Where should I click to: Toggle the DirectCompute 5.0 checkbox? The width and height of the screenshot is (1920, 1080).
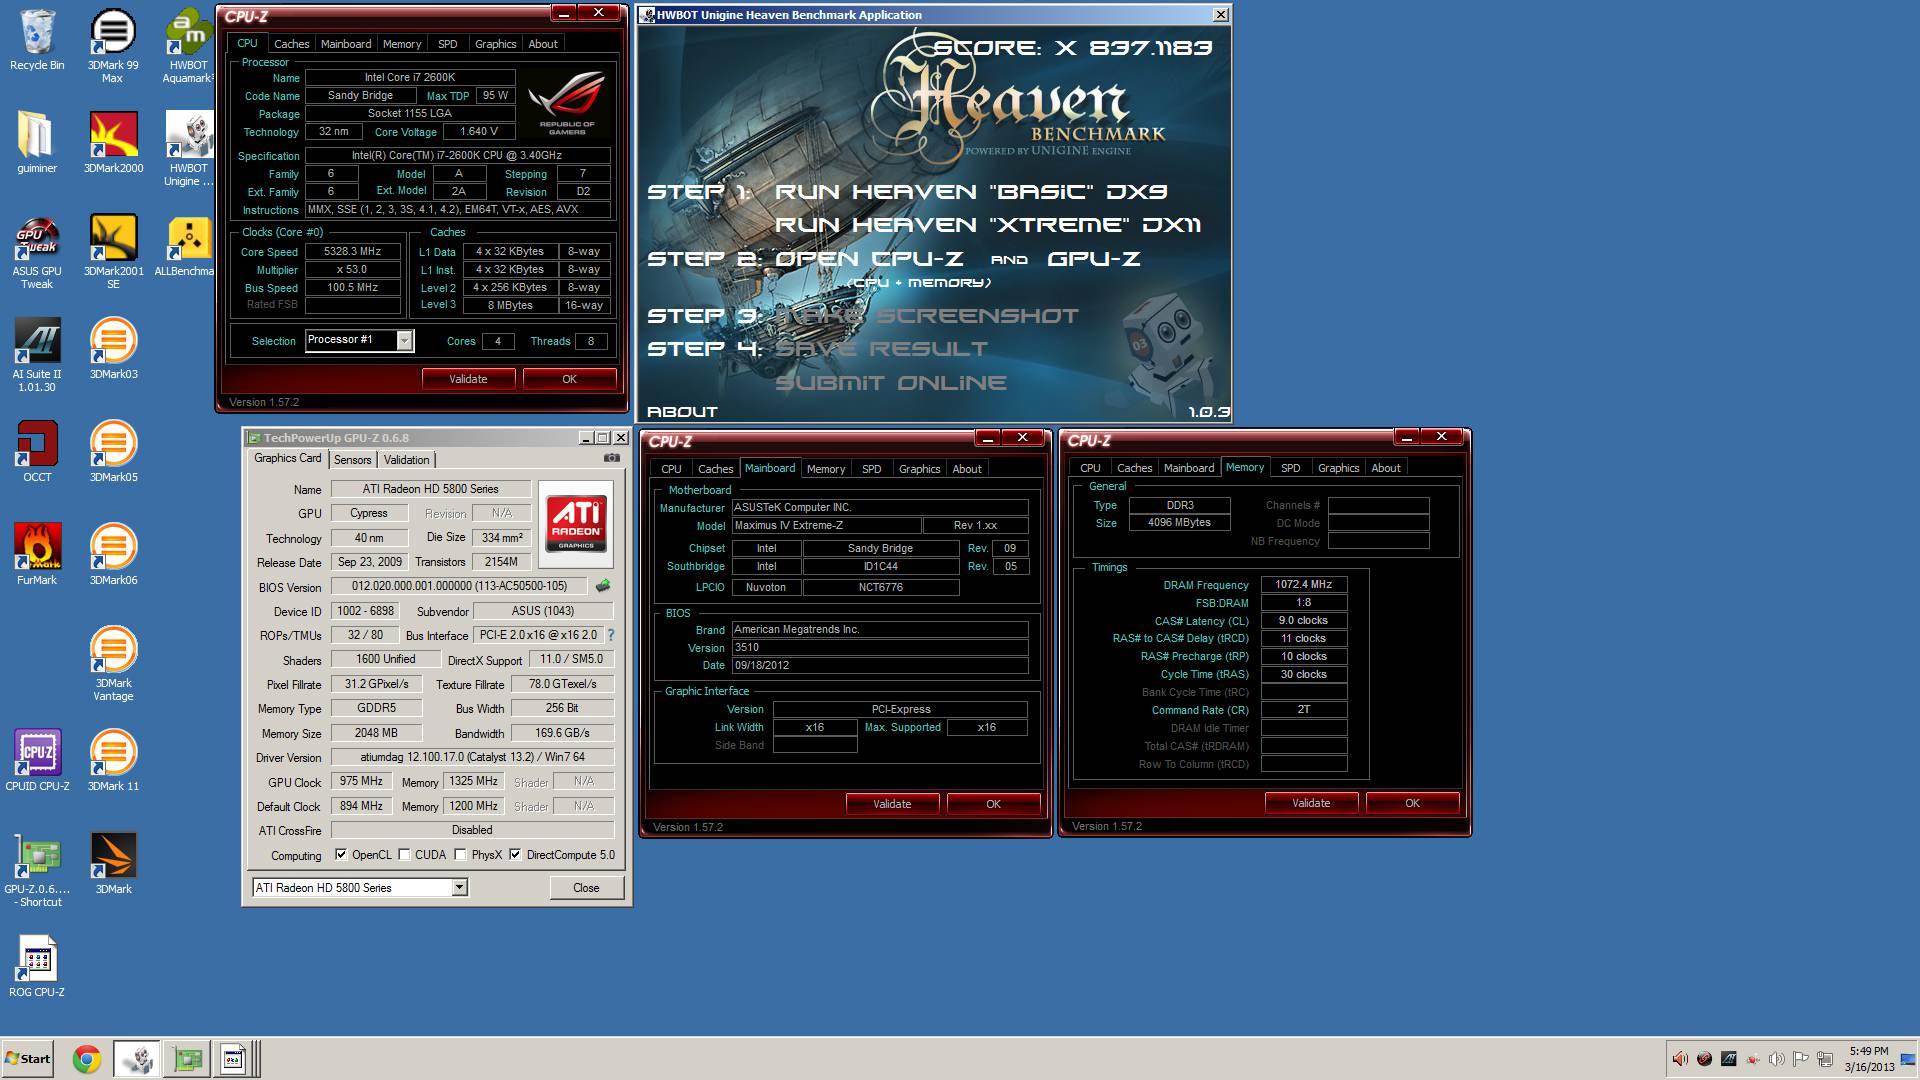[x=515, y=854]
